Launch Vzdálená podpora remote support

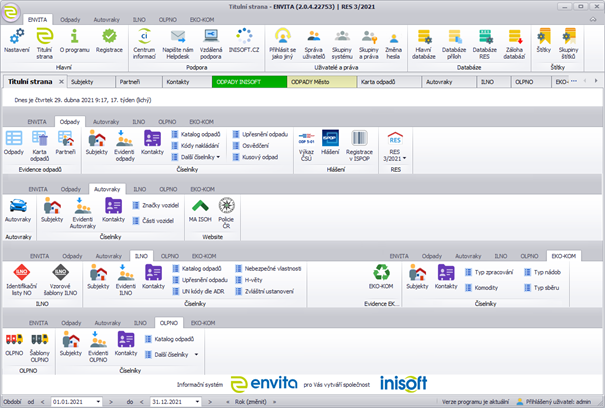click(211, 44)
